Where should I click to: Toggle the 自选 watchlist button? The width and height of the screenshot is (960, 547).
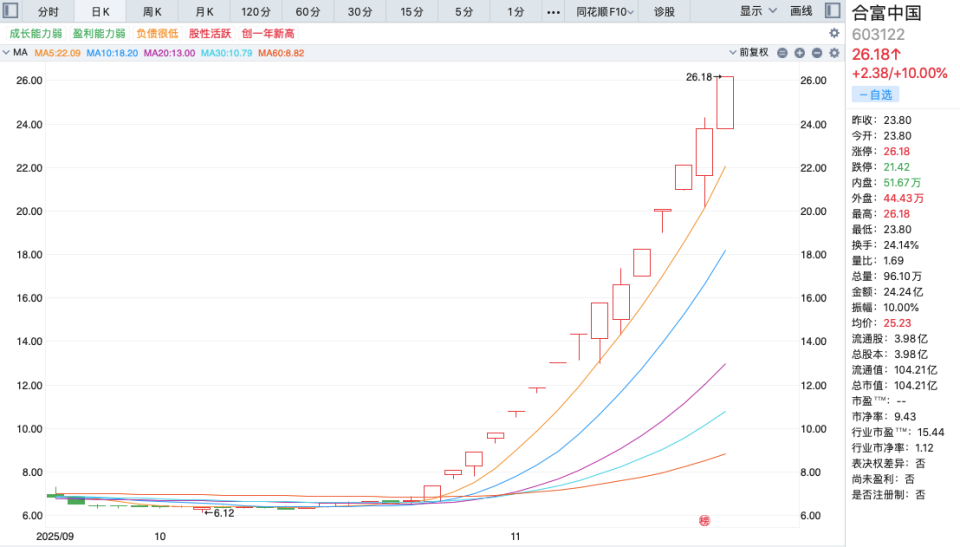coord(876,94)
